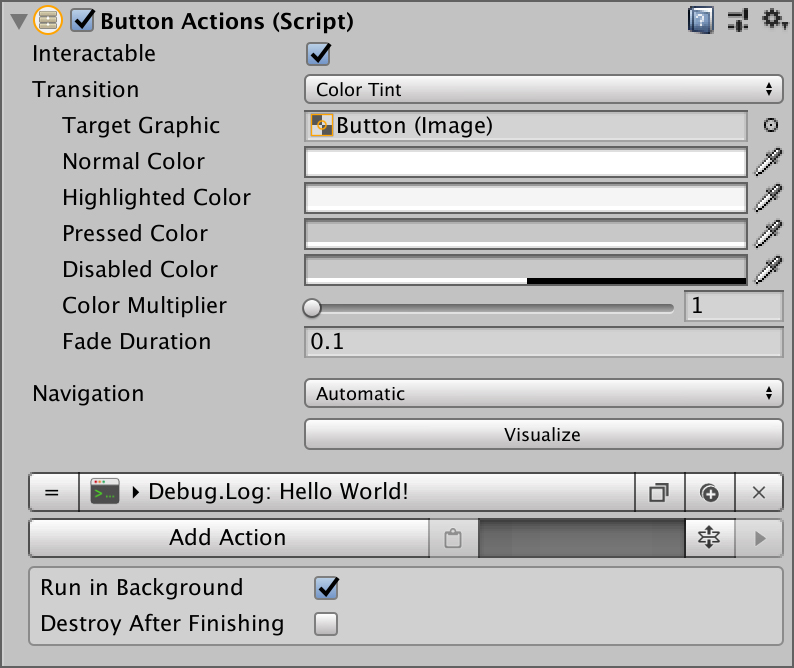Screen dimensions: 794x668
Task: Click the circled plus icon on Debug.Log row
Action: (x=709, y=492)
